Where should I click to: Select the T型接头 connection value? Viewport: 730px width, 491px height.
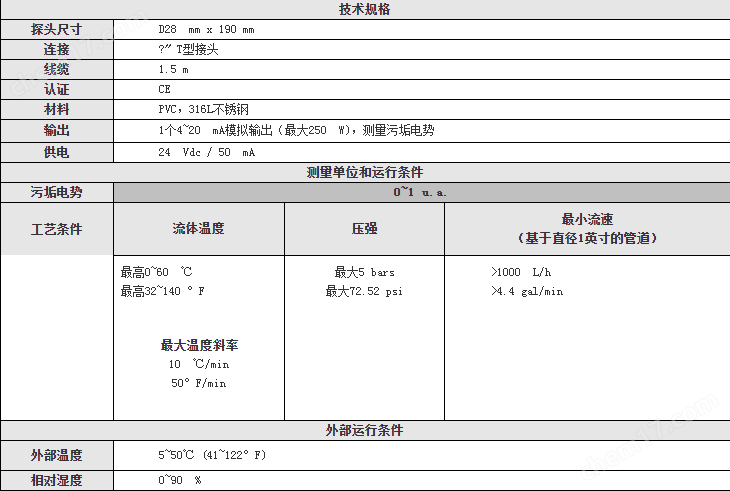pyautogui.click(x=188, y=49)
